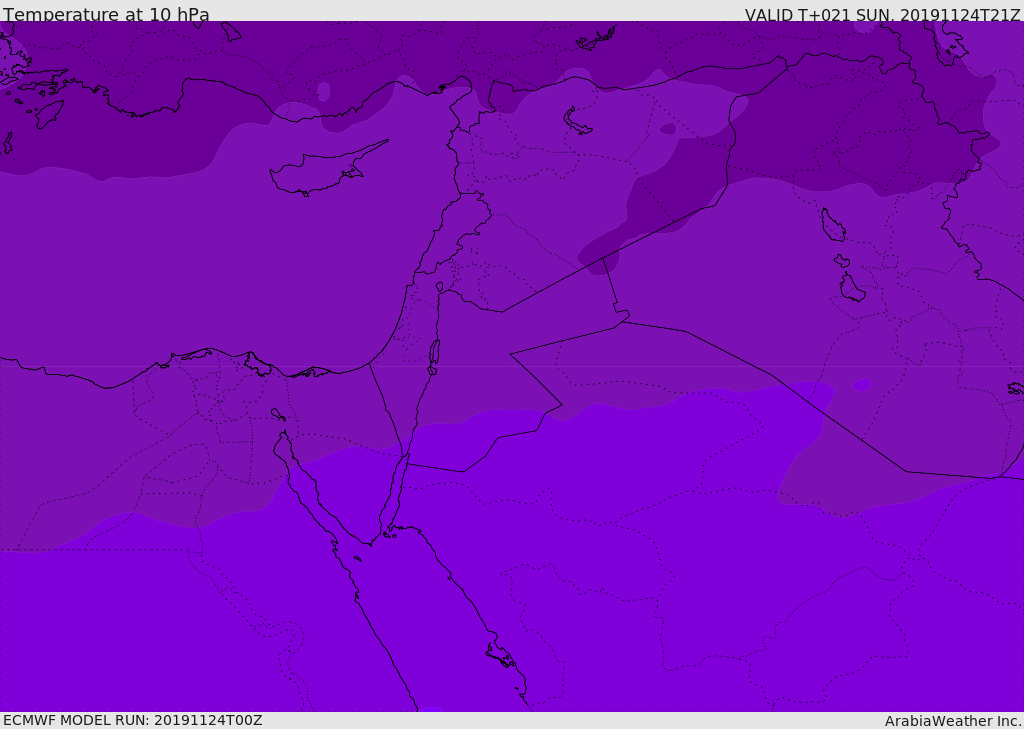Click the 'VALID T+021 SUN. 20191124T21Z' label
Image resolution: width=1024 pixels, height=729 pixels.
(x=883, y=15)
